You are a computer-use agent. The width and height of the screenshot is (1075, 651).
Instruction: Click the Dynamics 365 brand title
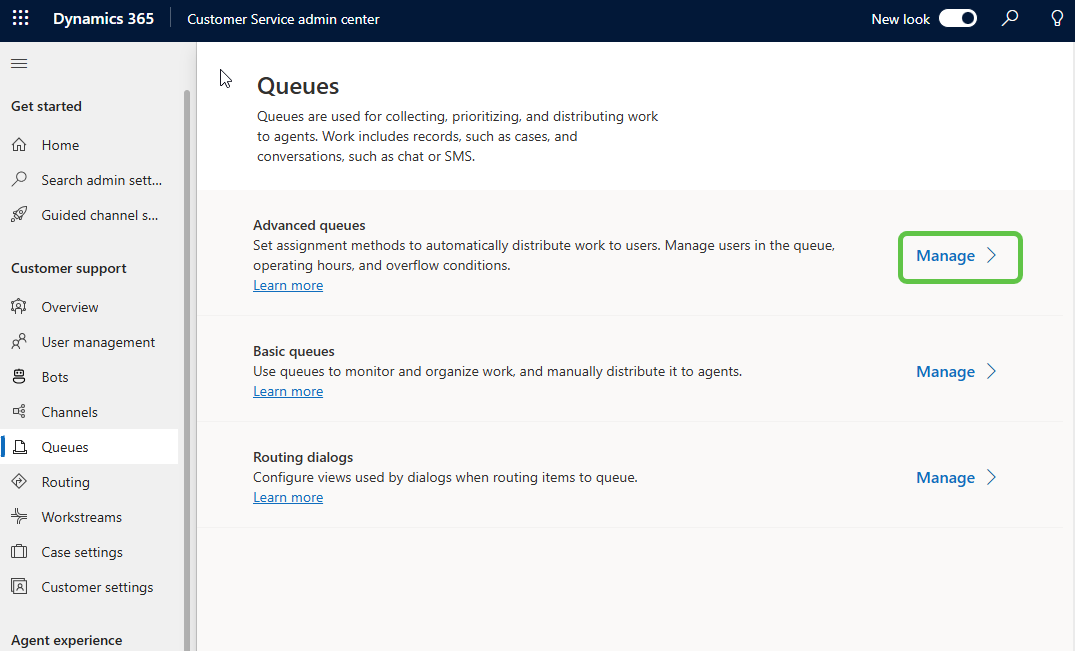[103, 19]
